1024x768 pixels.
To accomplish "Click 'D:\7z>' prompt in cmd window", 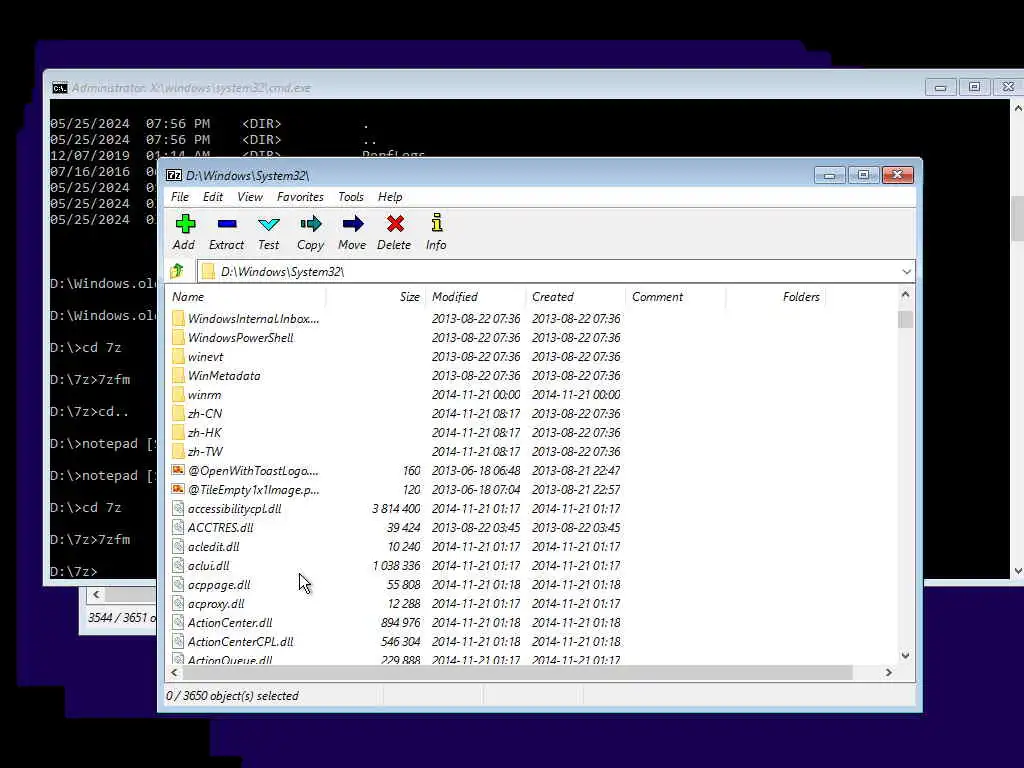I will 74,571.
